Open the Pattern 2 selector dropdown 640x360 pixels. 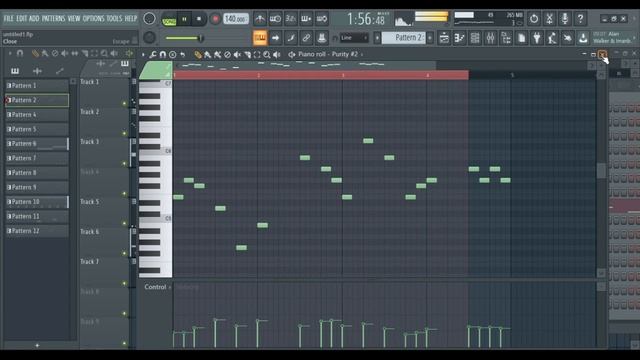click(403, 38)
